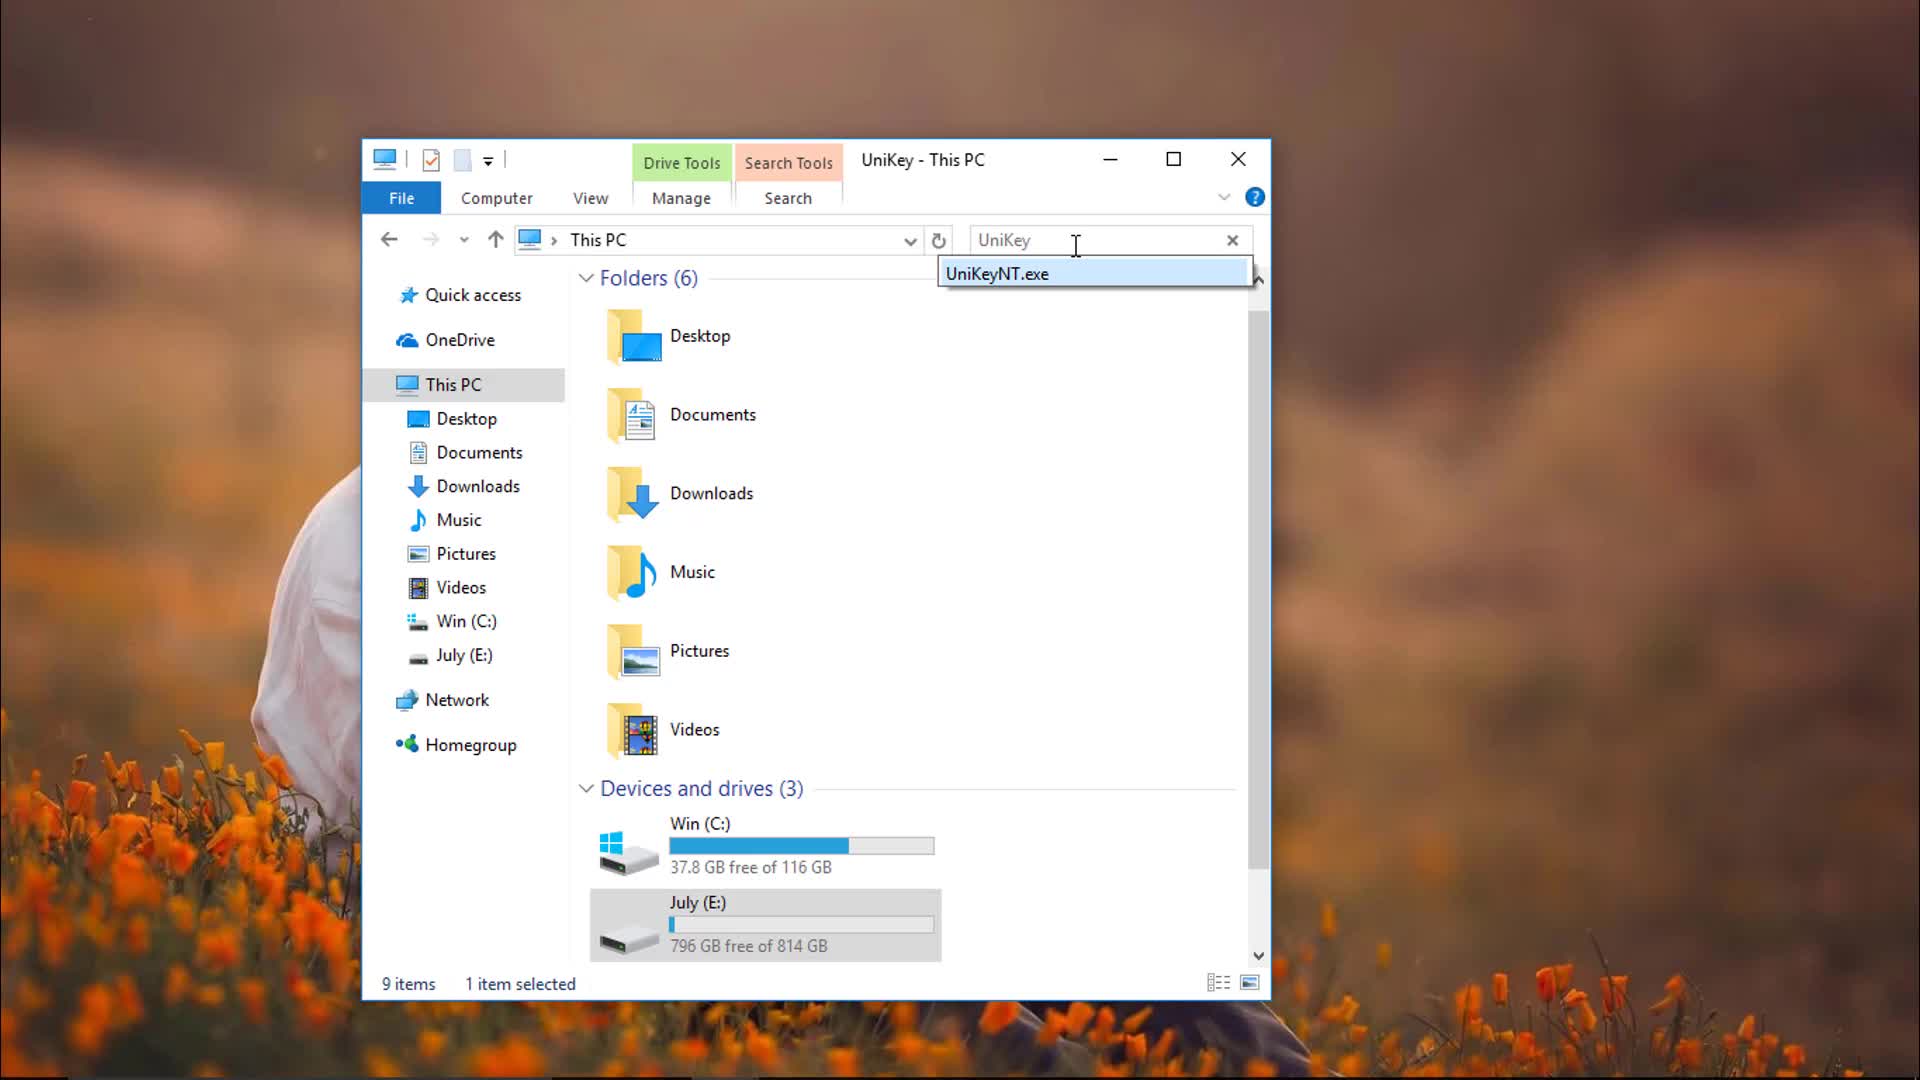This screenshot has height=1080, width=1920.
Task: Collapse the Devices and drives group
Action: point(586,789)
